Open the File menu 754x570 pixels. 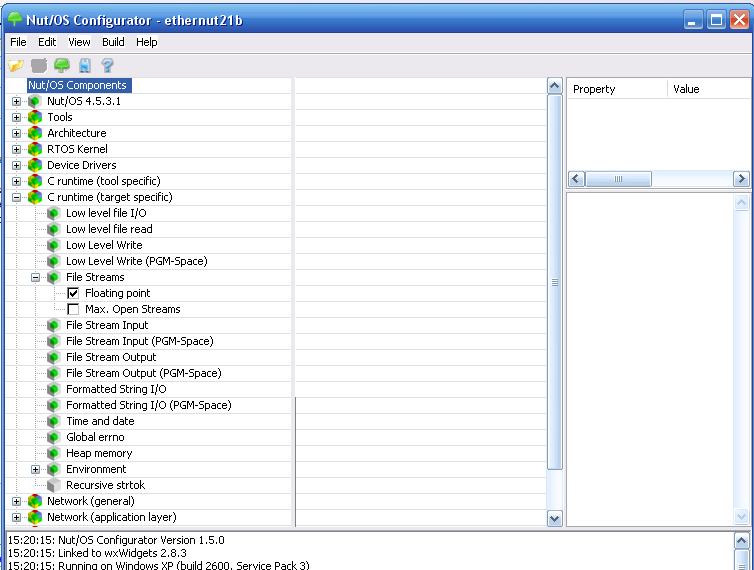pos(18,42)
